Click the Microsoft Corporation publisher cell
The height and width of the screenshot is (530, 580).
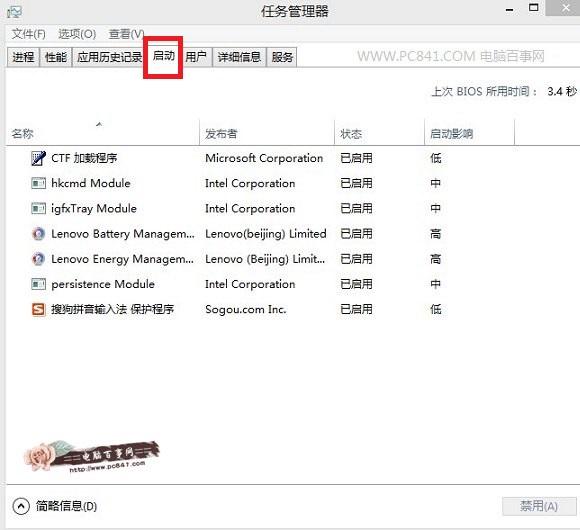click(264, 158)
